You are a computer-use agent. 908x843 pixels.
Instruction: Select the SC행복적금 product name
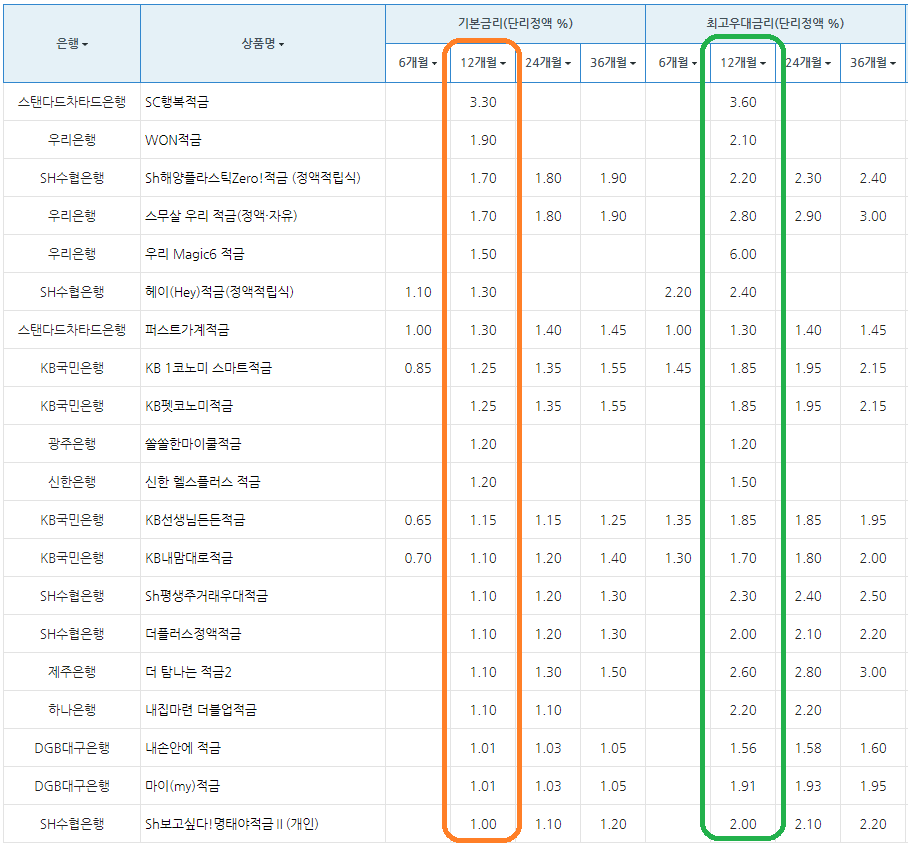pos(177,102)
